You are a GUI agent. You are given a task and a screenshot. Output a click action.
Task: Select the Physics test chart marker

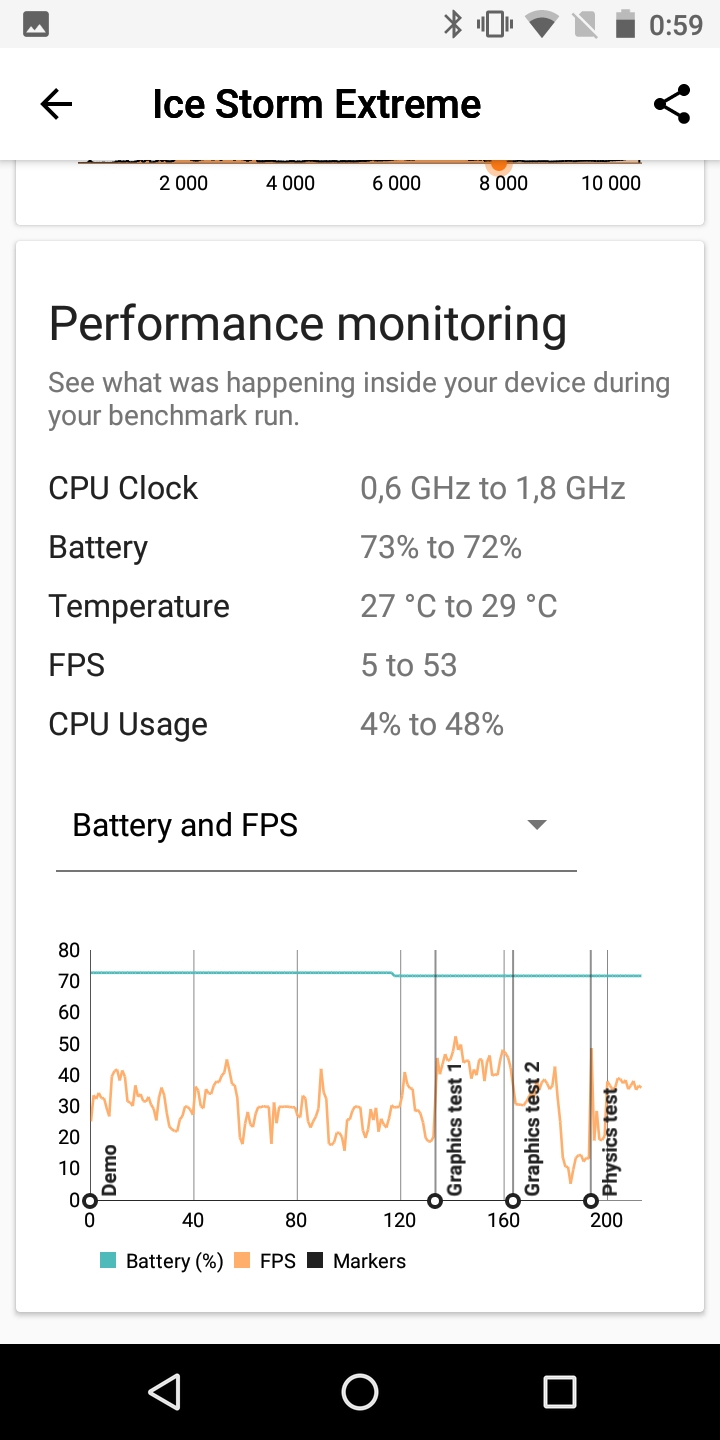(x=591, y=1201)
